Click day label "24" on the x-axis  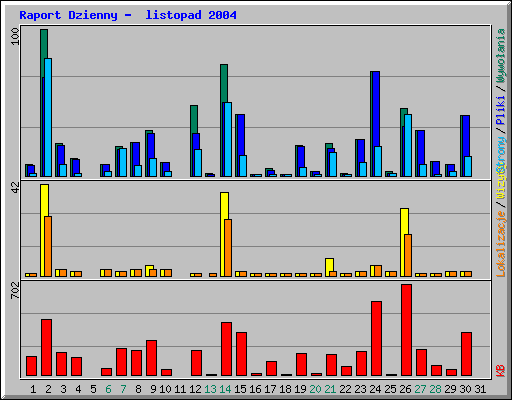click(x=375, y=389)
